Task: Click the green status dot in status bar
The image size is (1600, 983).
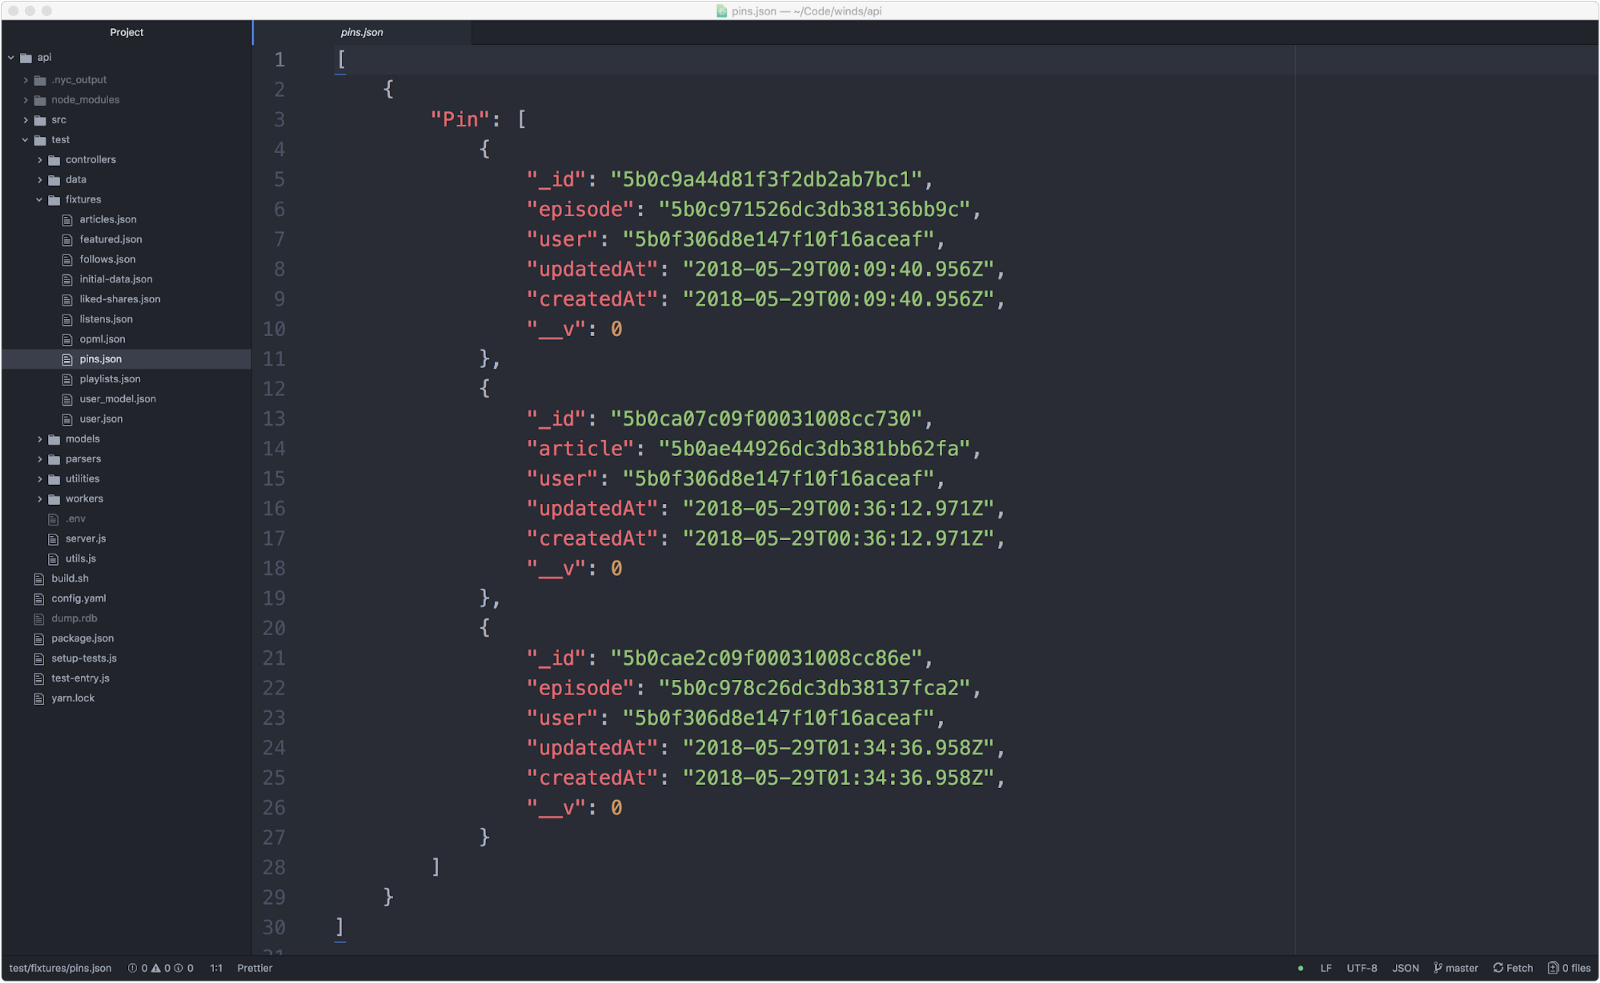Action: 1300,968
